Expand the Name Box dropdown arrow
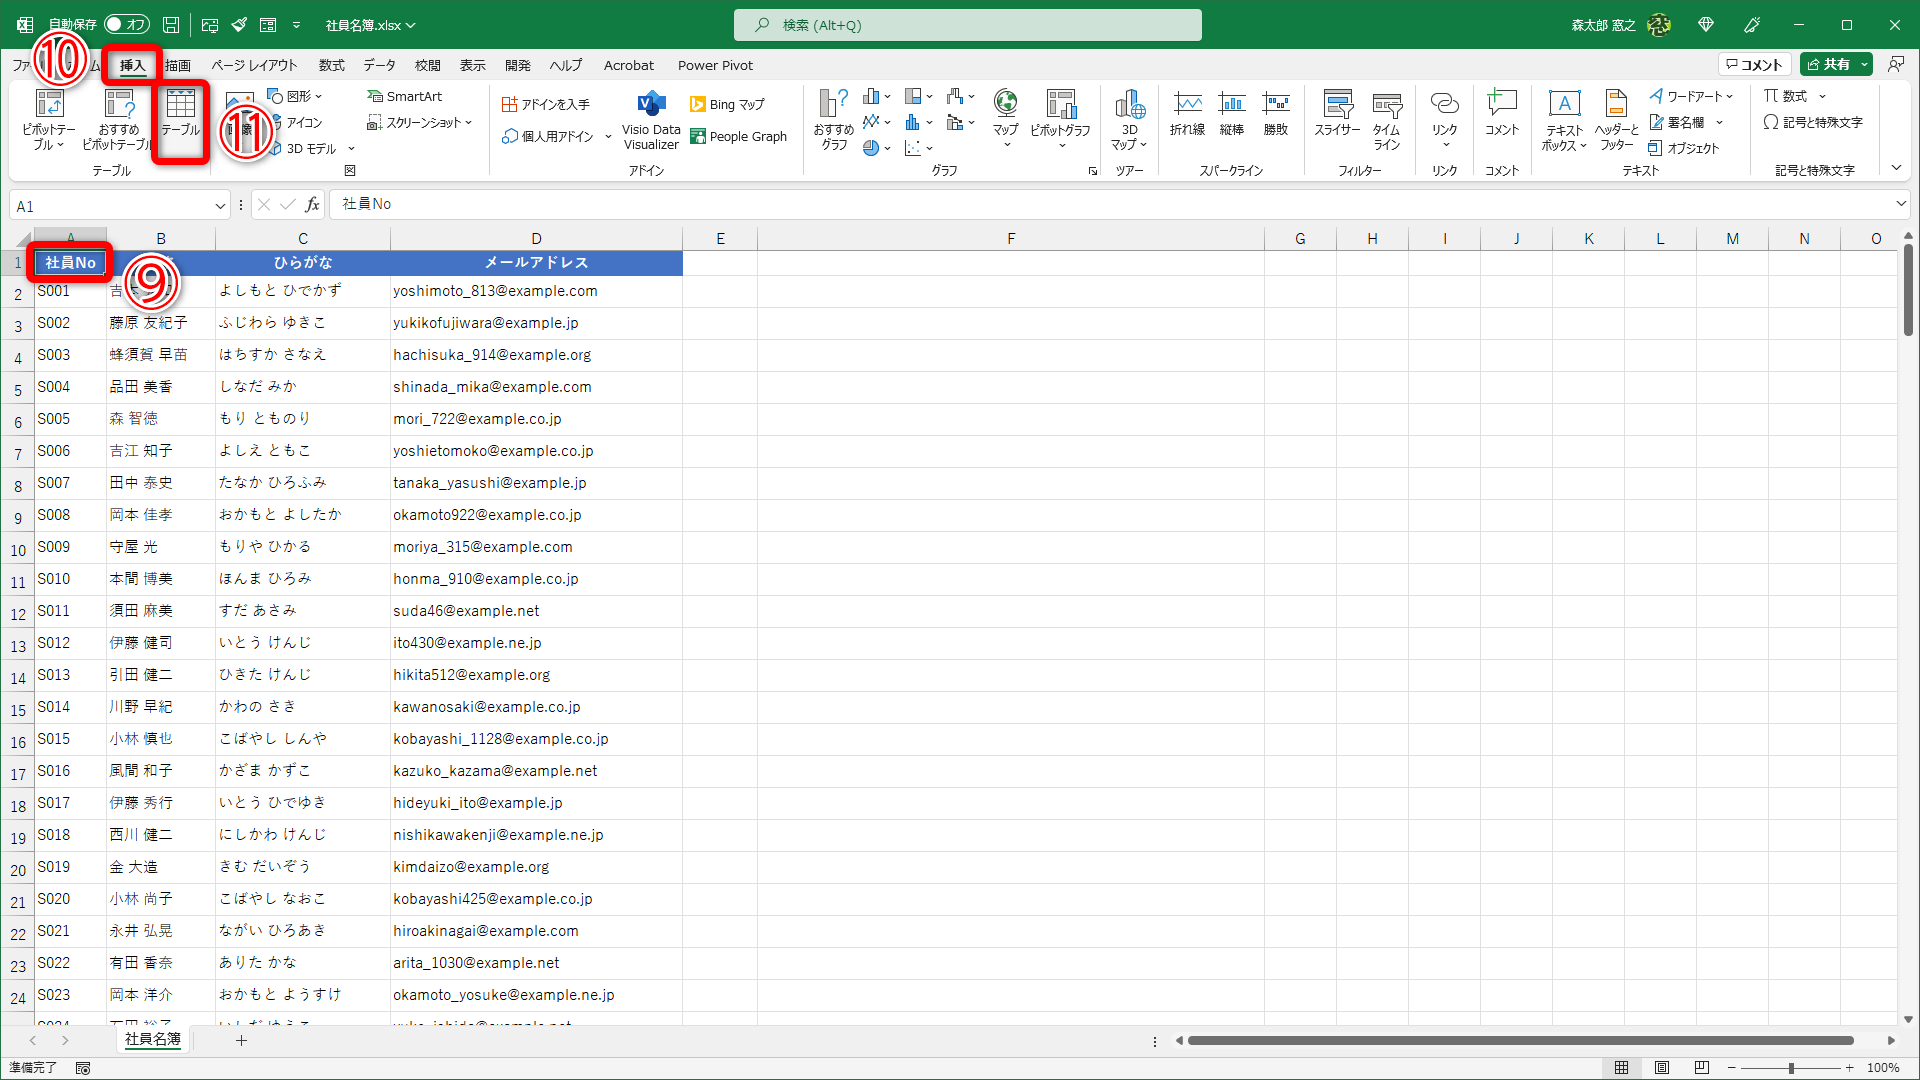1920x1080 pixels. (220, 206)
